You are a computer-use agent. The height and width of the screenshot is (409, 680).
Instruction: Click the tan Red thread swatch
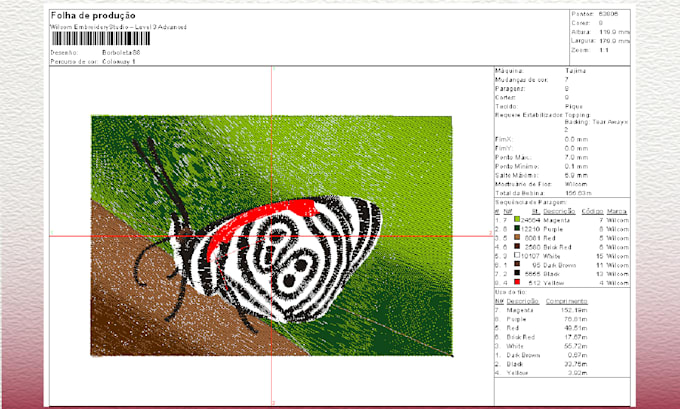[517, 238]
